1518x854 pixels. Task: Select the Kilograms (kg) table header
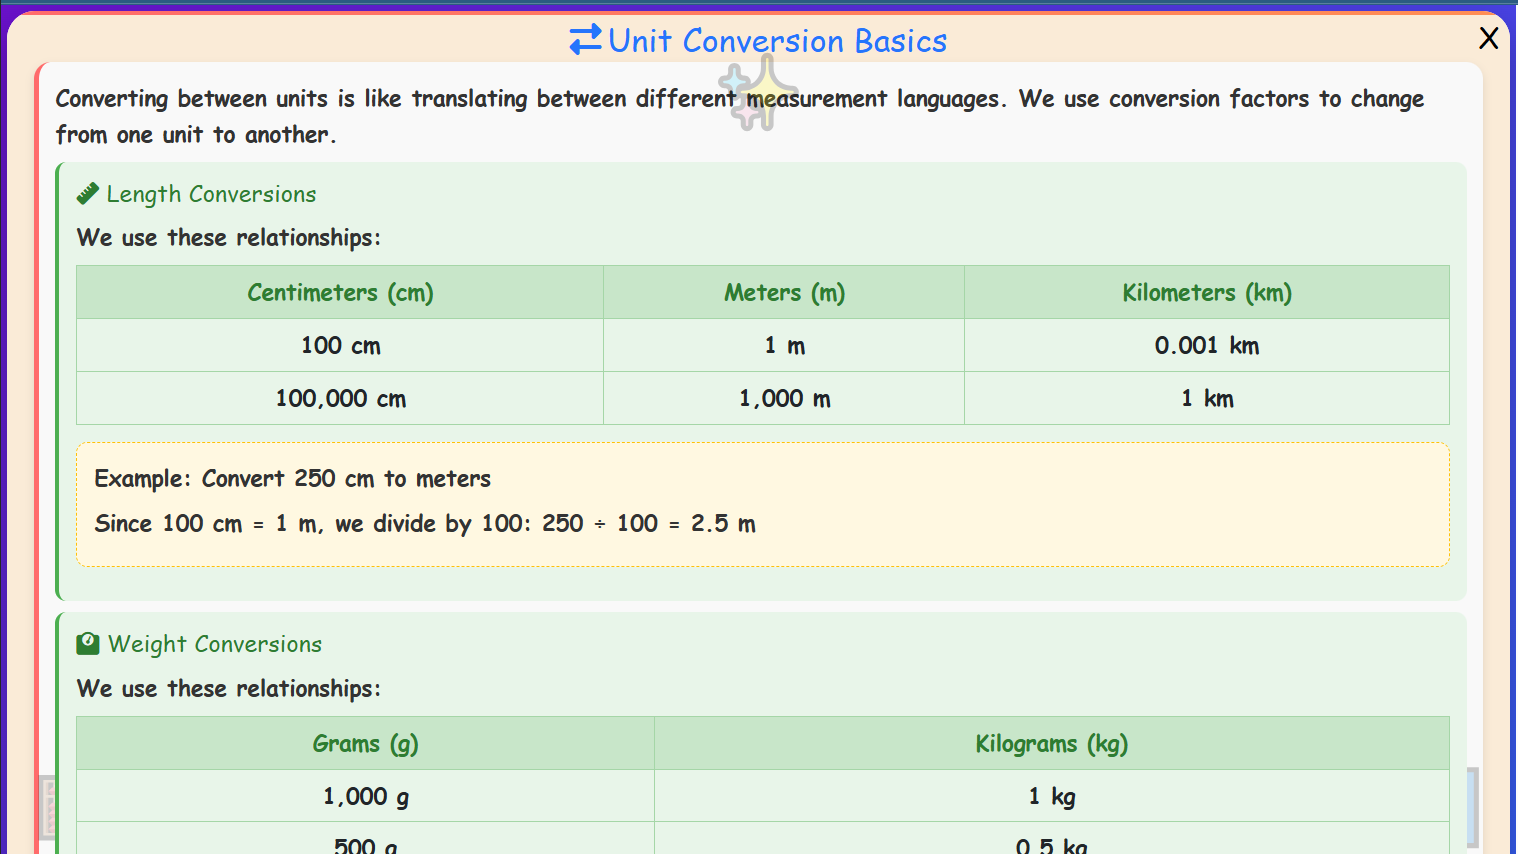pos(1051,743)
